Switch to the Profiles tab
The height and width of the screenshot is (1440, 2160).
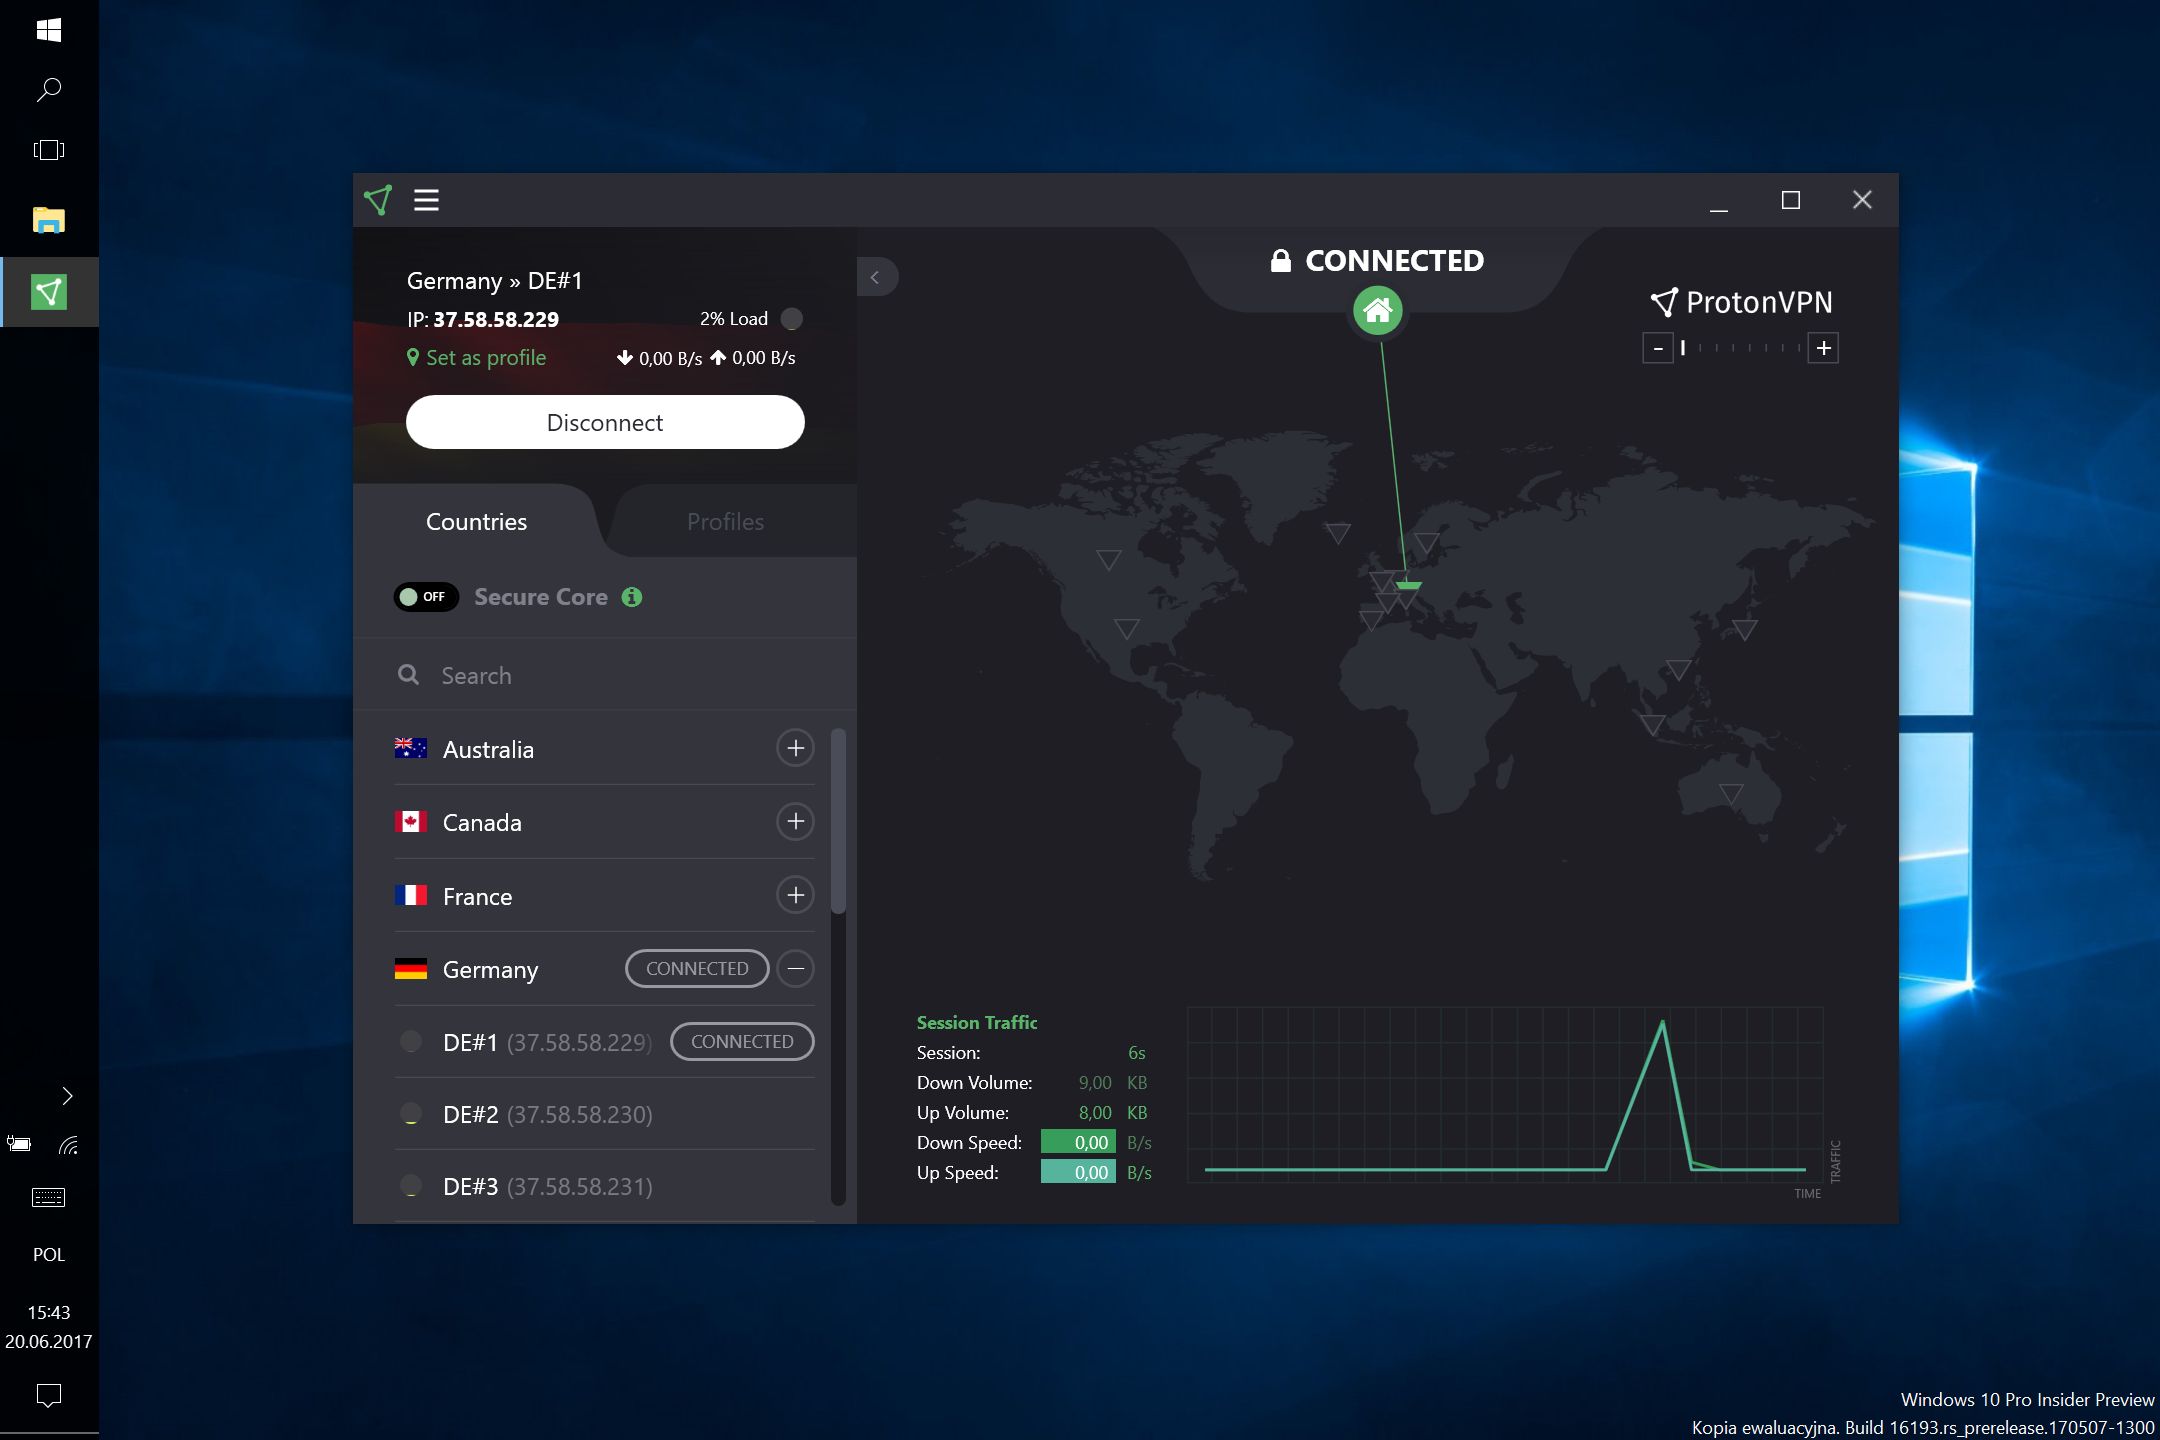(725, 522)
